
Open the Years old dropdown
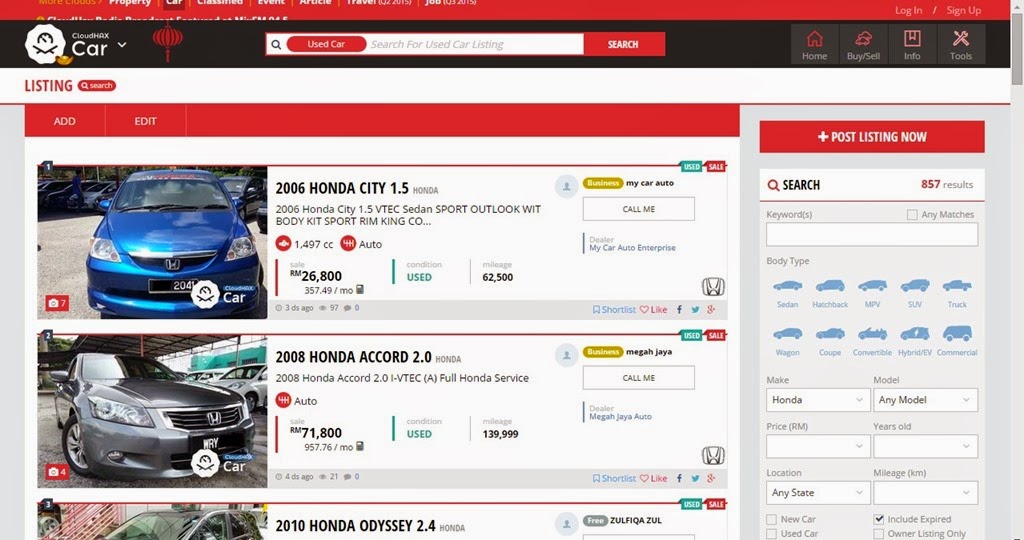(x=925, y=446)
